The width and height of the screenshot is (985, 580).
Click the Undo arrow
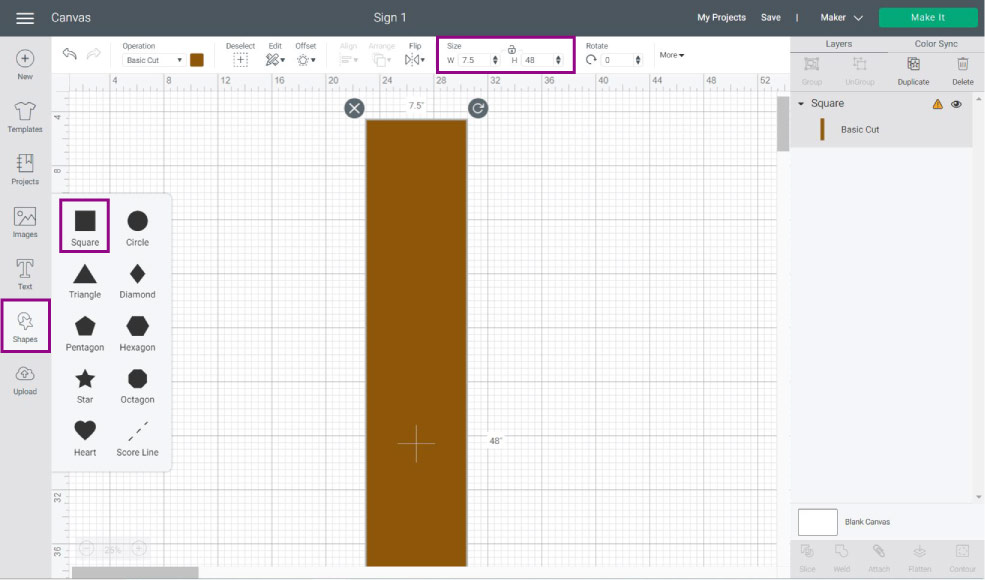coord(69,55)
